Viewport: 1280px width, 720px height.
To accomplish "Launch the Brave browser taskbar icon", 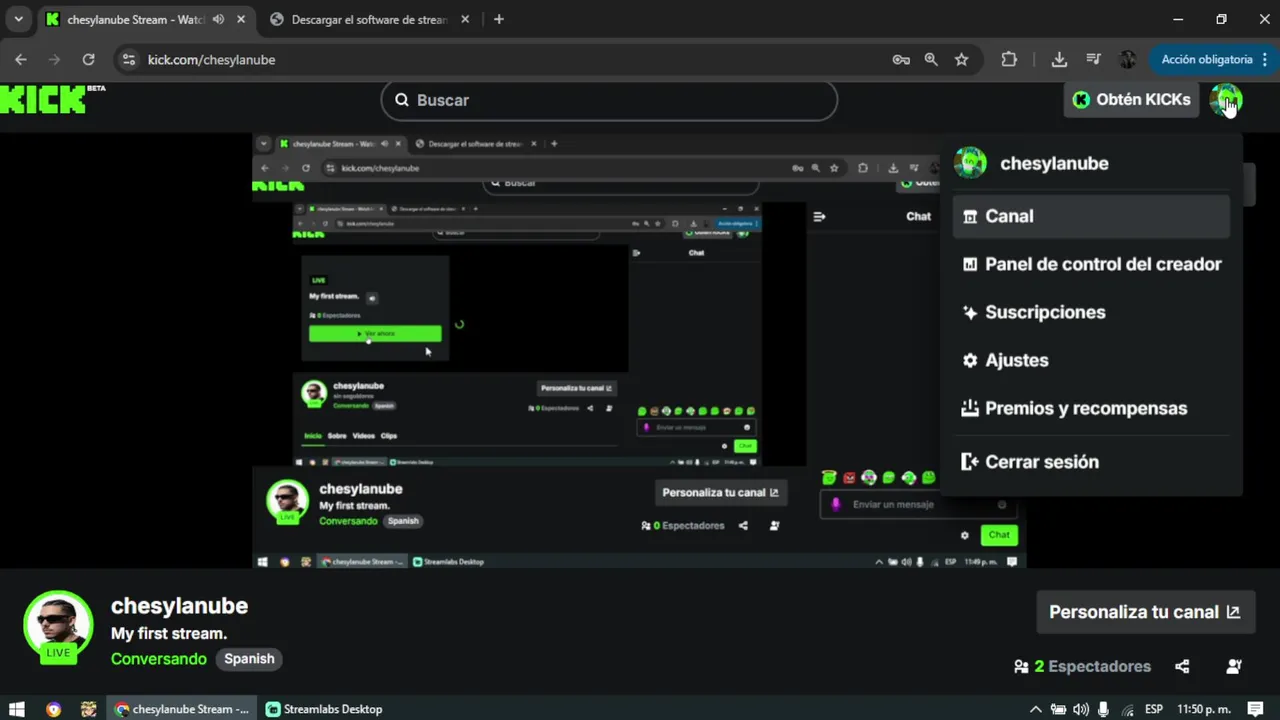I will [53, 709].
